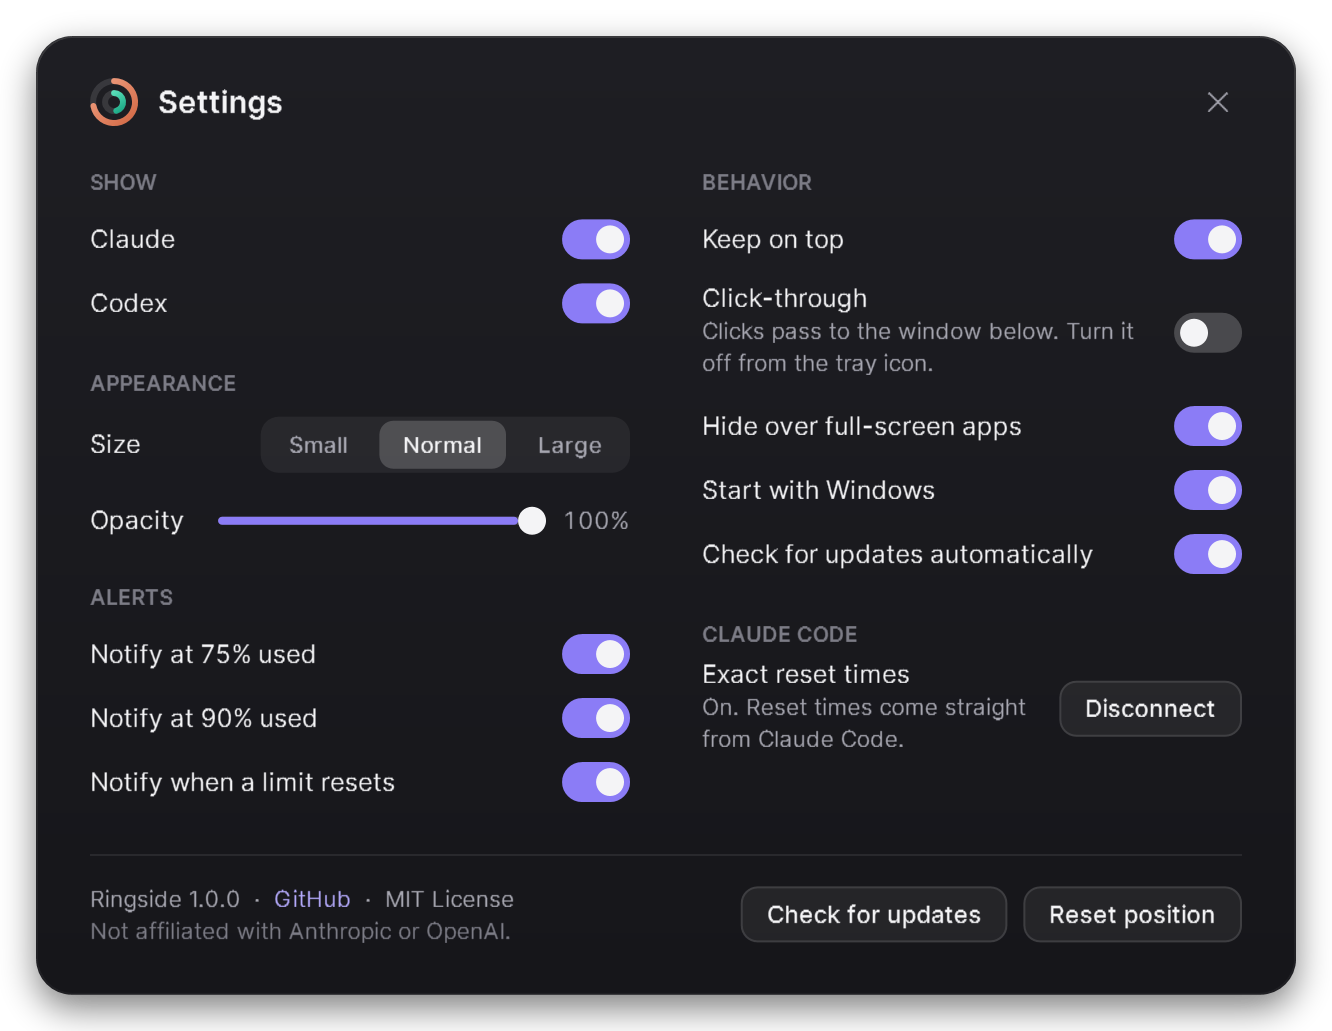The width and height of the screenshot is (1332, 1031).
Task: Click the Ringside 1.0.0 version text
Action: (x=165, y=899)
